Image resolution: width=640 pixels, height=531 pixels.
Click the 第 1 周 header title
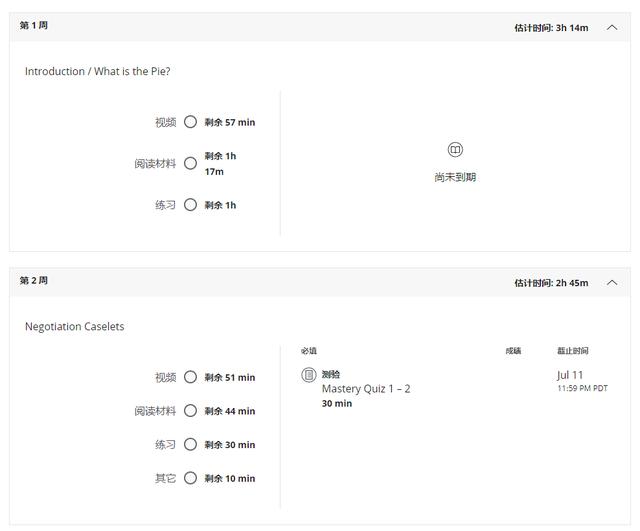34,26
